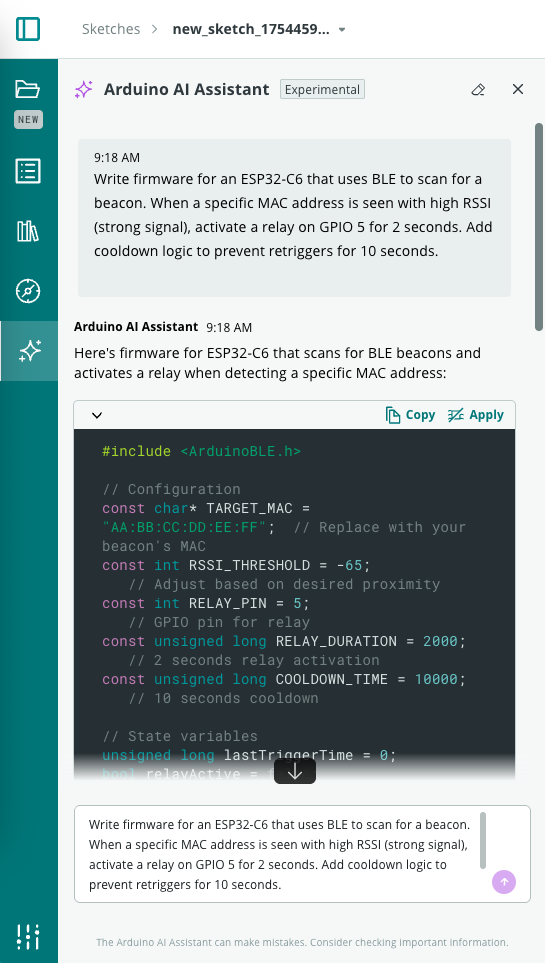Viewport: 545px width, 963px height.
Task: Click the RELAY_PIN = 5 line
Action: click(x=206, y=603)
